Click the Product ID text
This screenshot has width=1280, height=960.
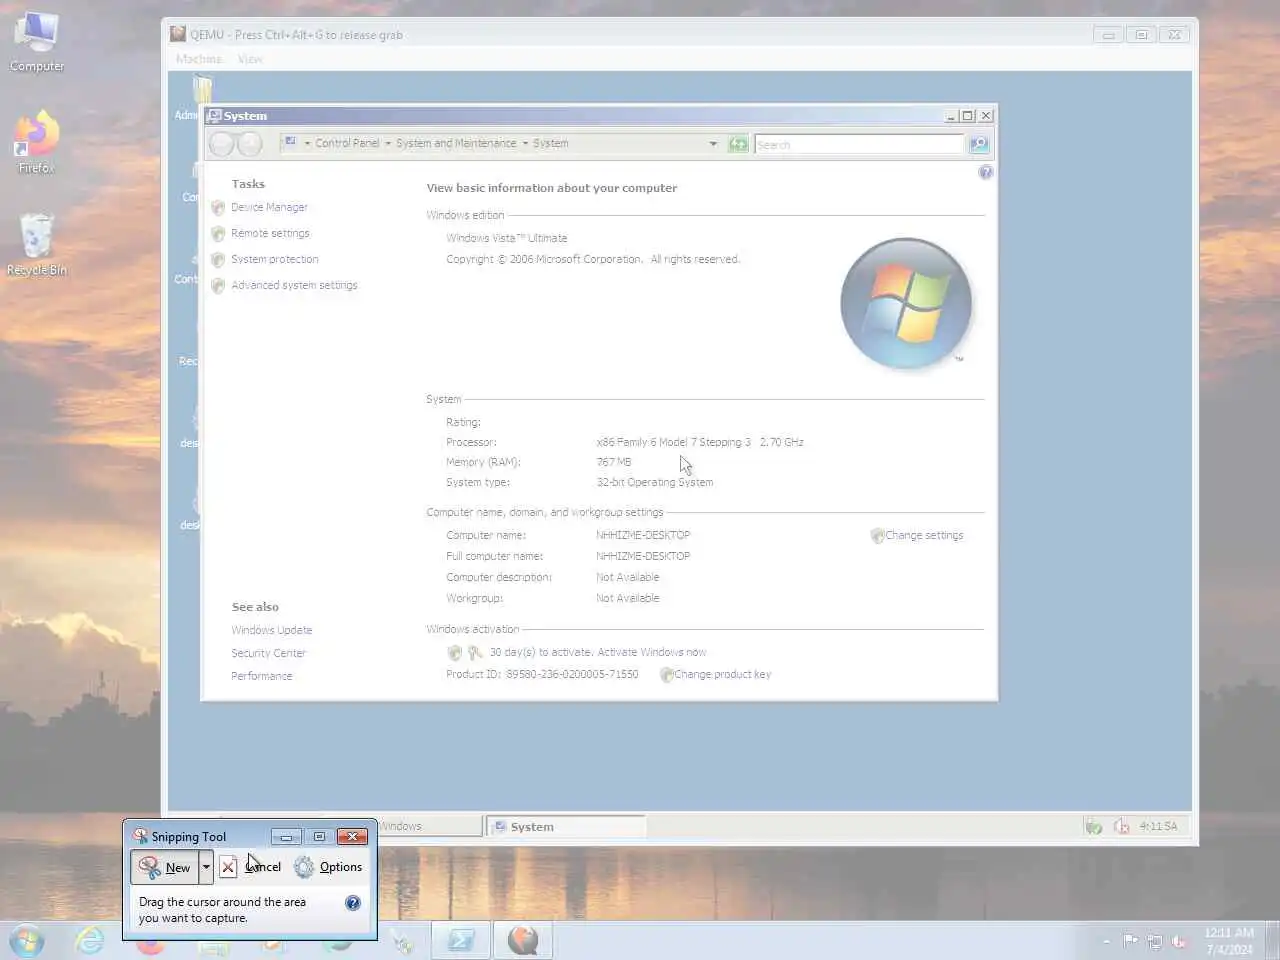coord(542,674)
